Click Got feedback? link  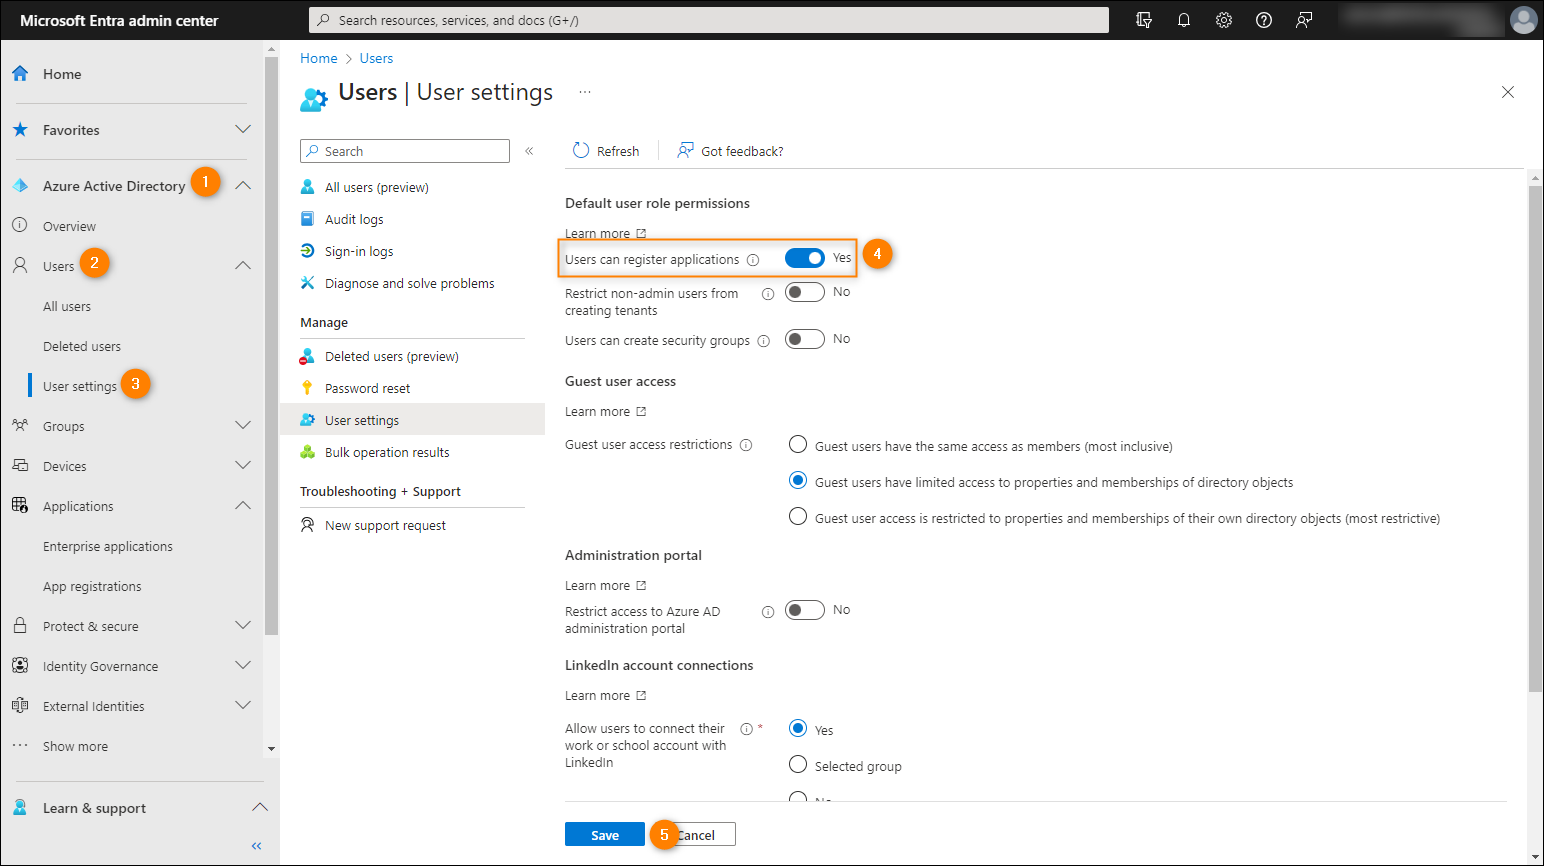tap(731, 151)
